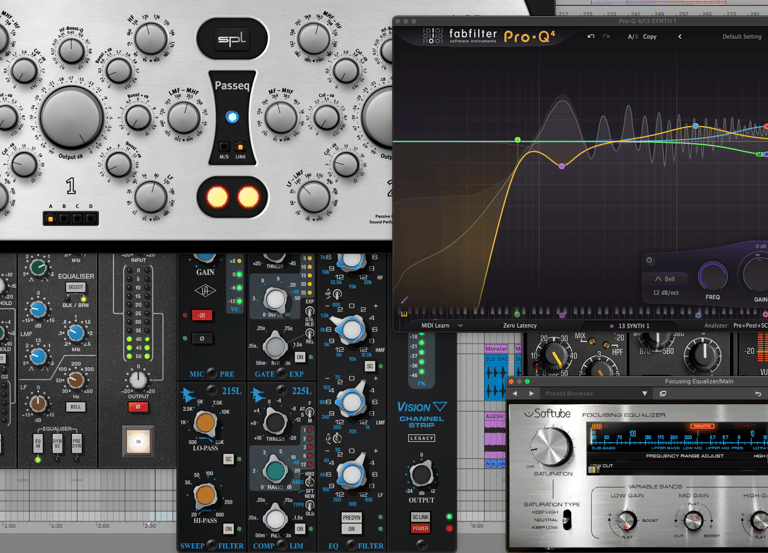Select the purple EQ band node on the curve
This screenshot has height=553, width=768.
(562, 166)
